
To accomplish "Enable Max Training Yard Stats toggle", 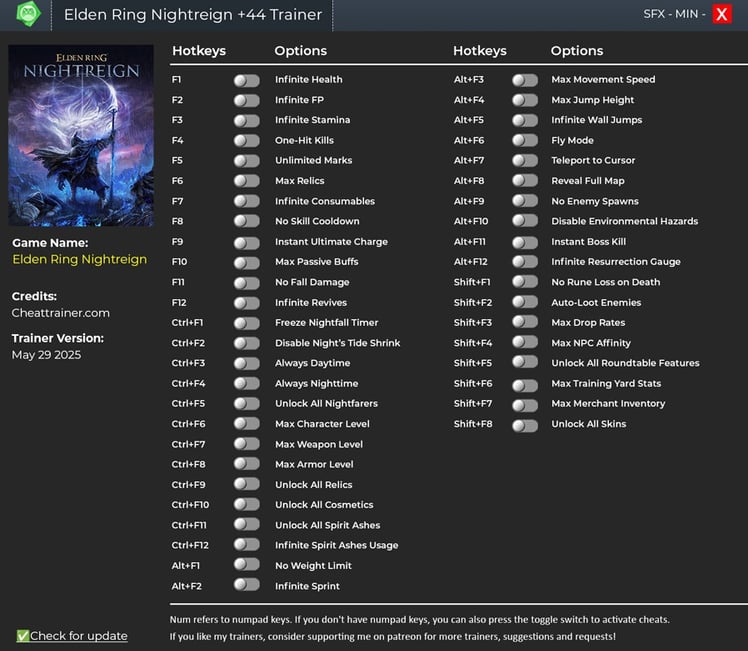I will coord(525,385).
